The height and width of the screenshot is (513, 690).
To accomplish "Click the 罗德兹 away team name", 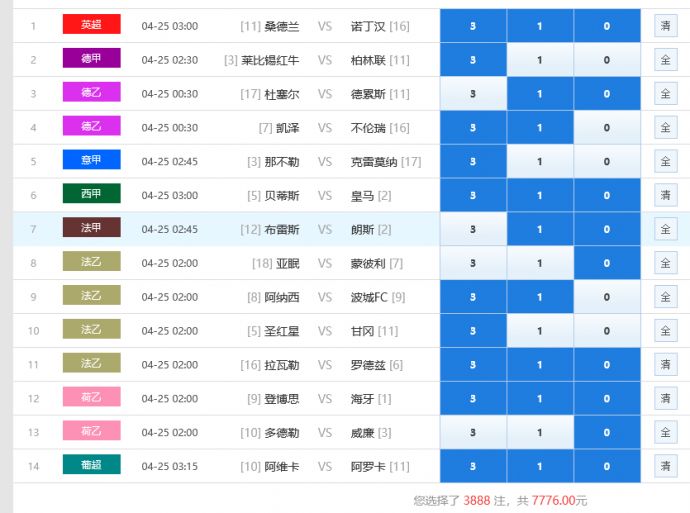I will pyautogui.click(x=368, y=365).
